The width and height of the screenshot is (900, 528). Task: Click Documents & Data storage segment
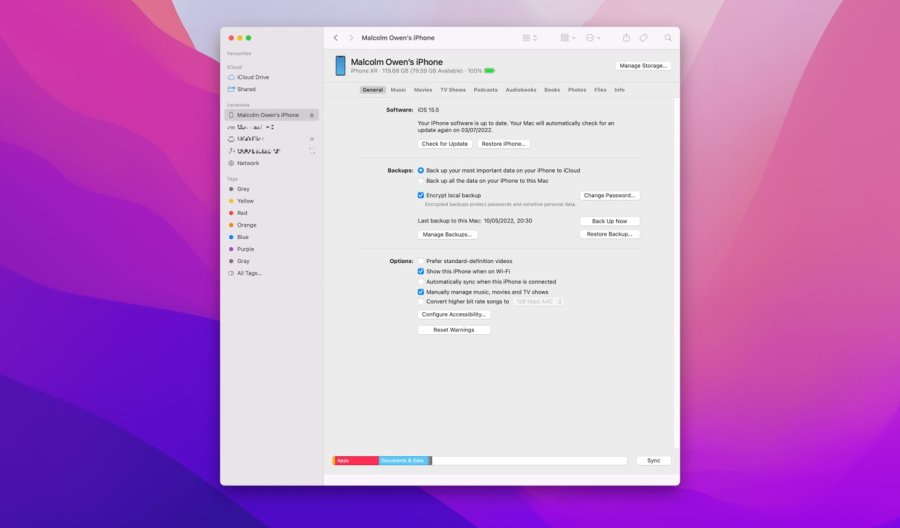tap(403, 461)
